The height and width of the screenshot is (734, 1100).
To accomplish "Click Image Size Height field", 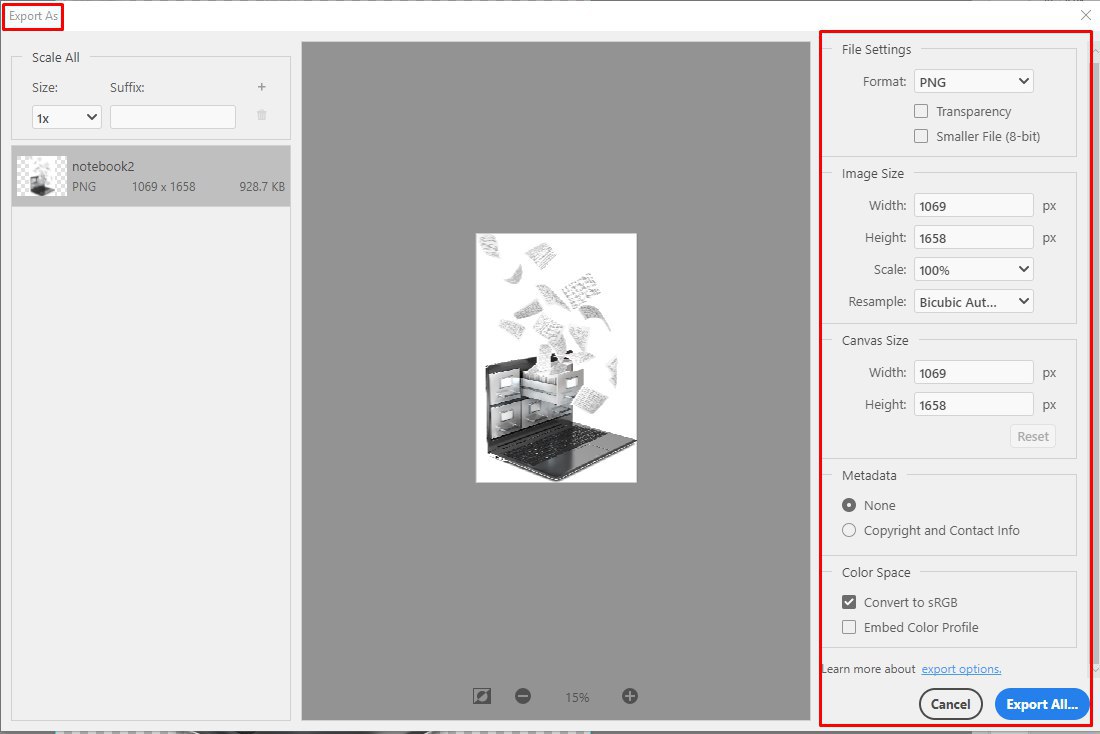I will pos(974,238).
